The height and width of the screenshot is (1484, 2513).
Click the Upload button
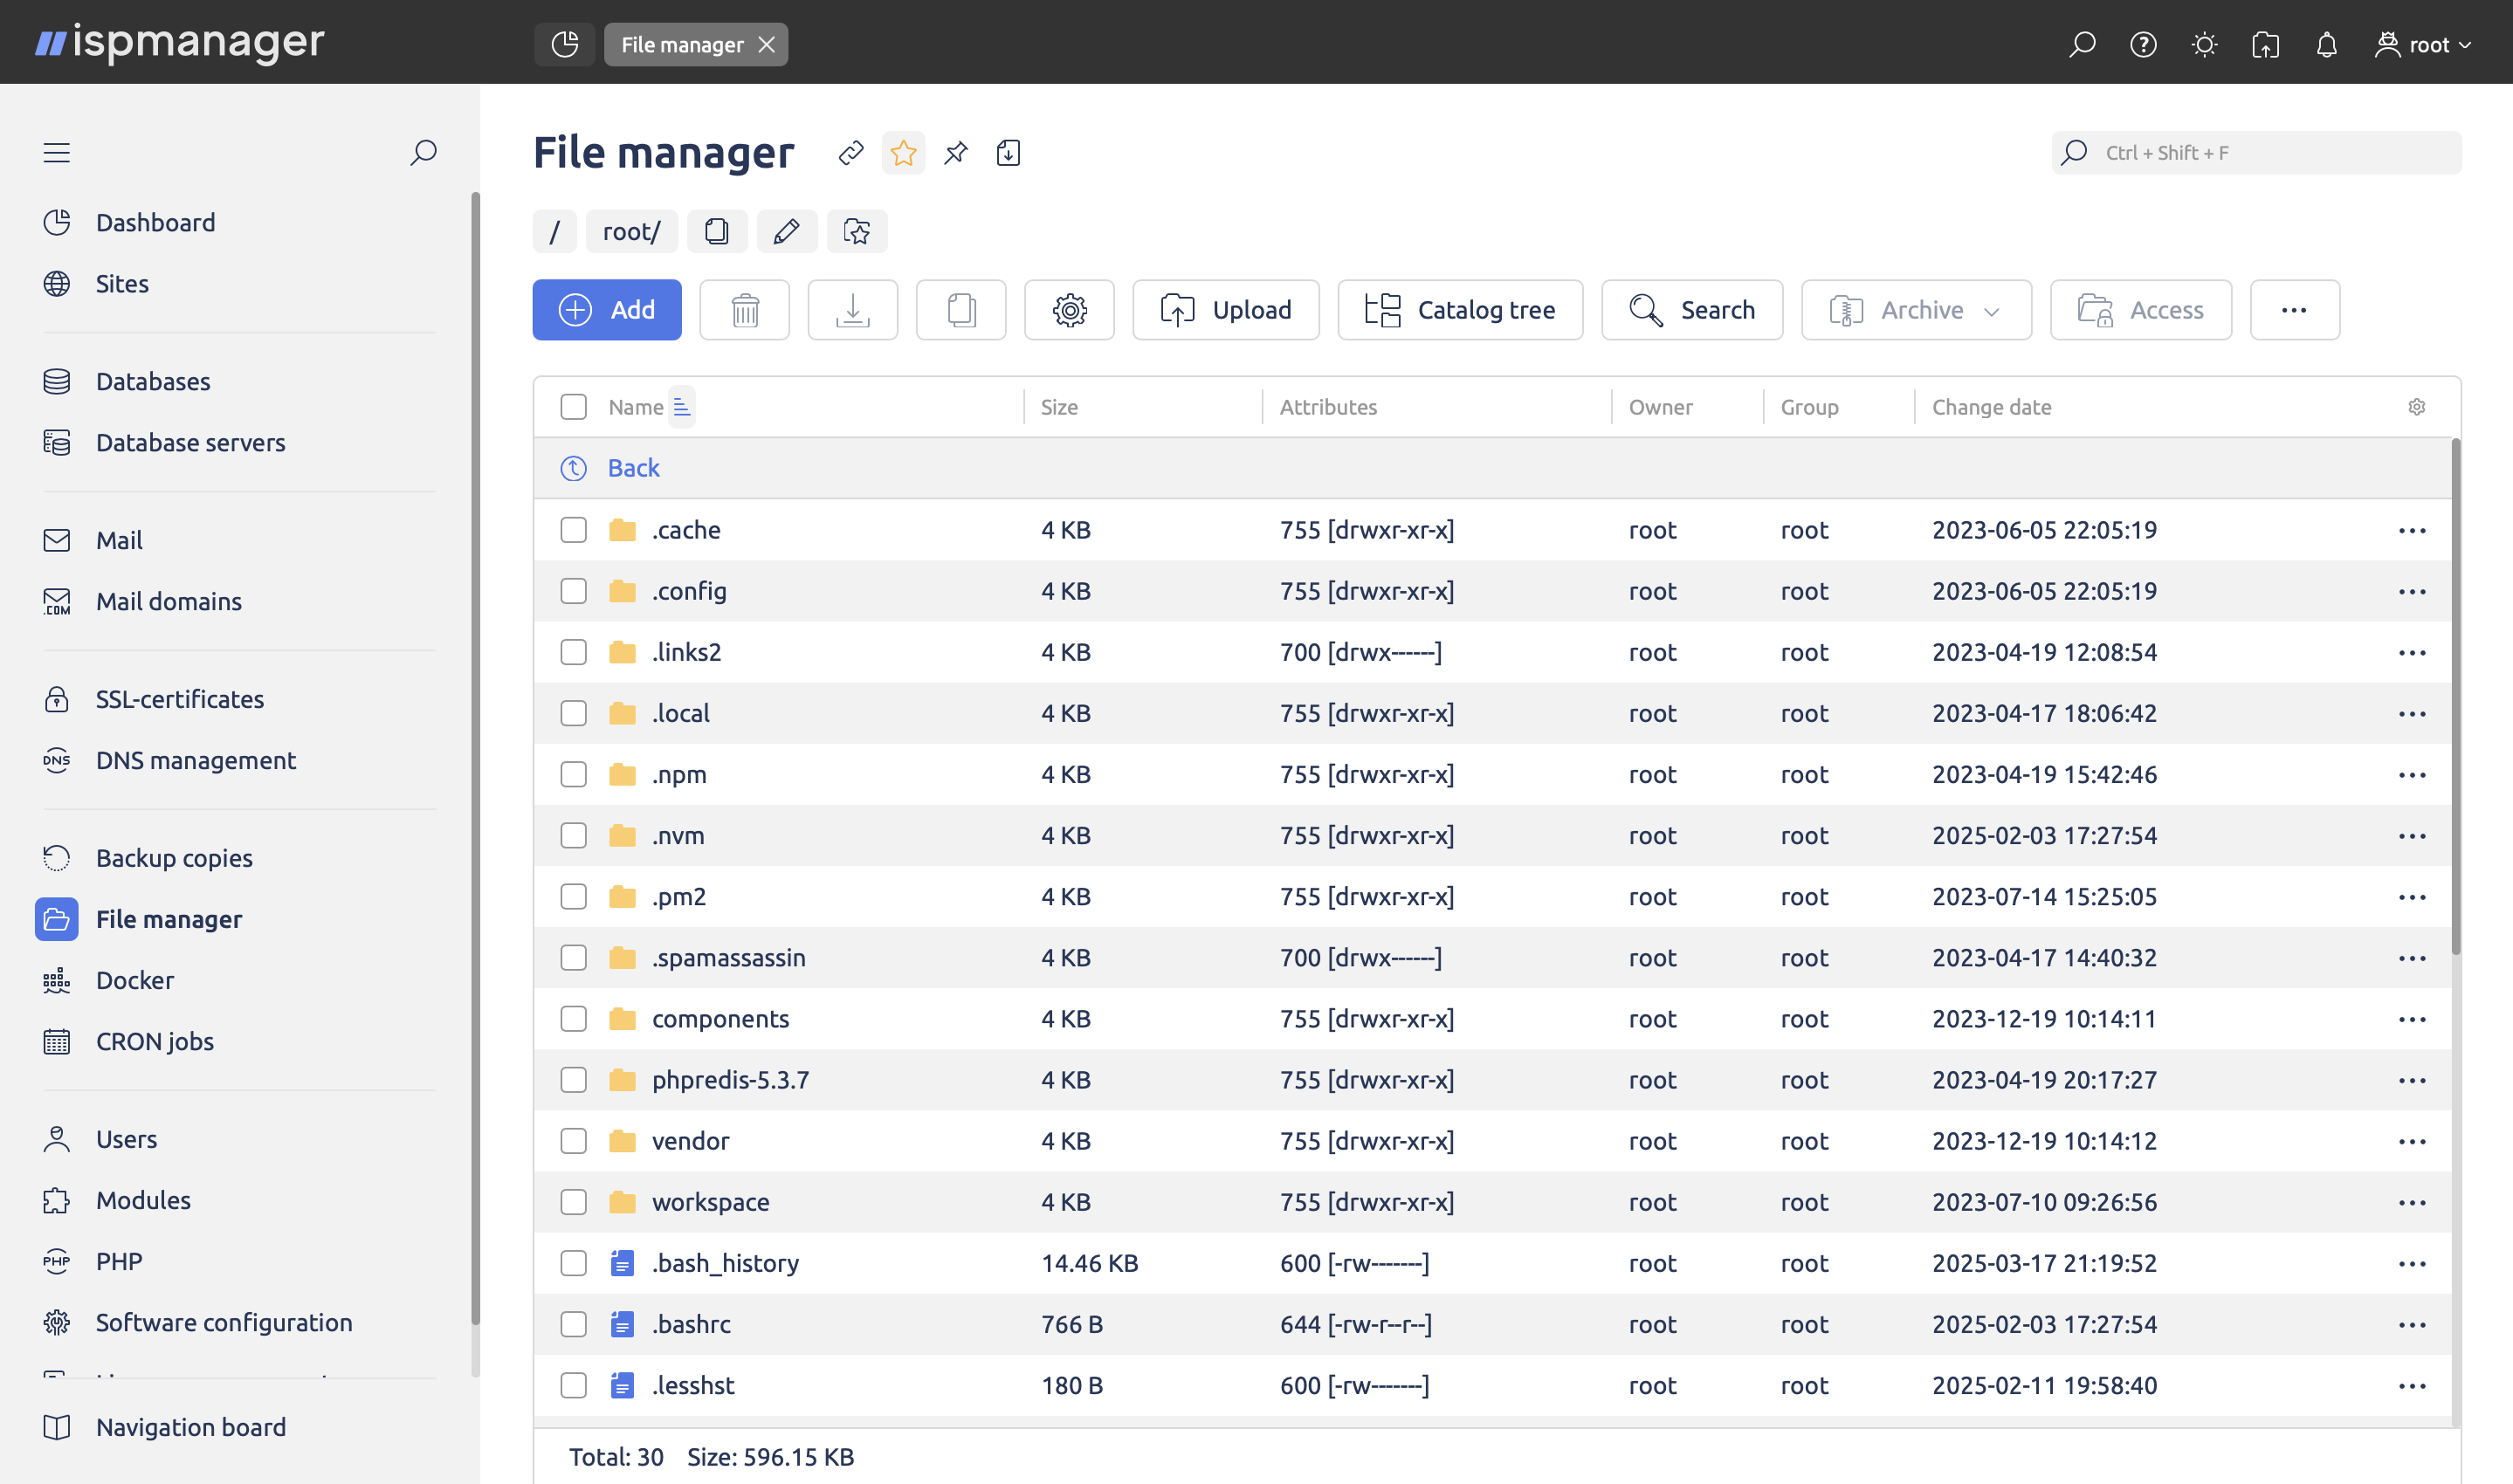point(1226,310)
